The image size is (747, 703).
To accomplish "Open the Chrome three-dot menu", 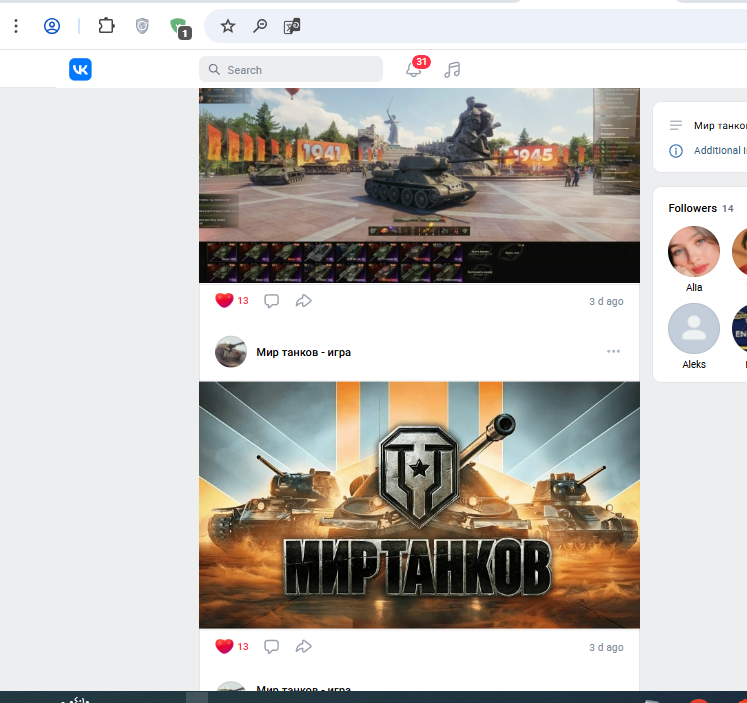I will [x=16, y=26].
